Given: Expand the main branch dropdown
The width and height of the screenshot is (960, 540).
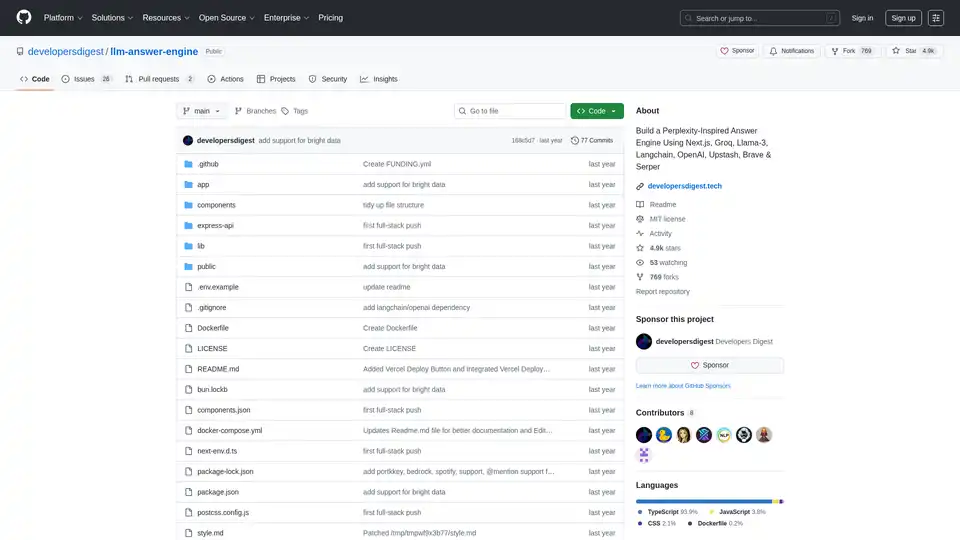Looking at the screenshot, I should [202, 111].
